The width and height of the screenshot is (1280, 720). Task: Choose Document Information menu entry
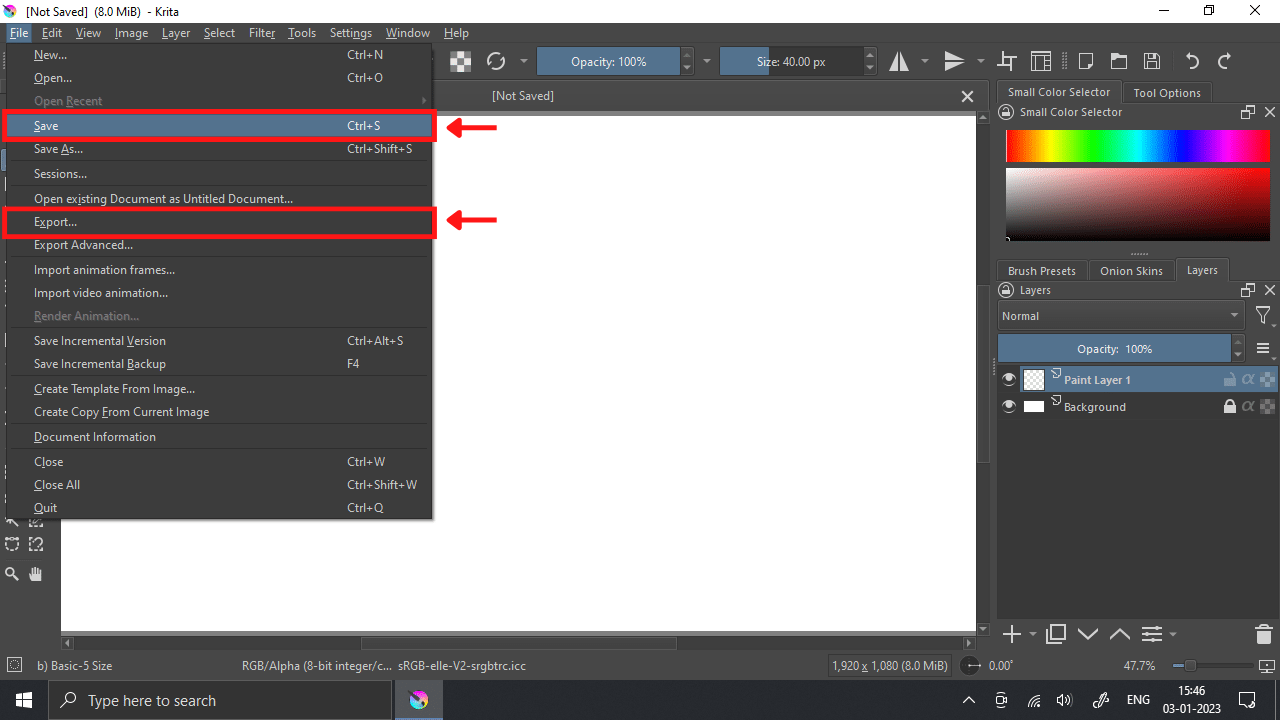[218, 437]
